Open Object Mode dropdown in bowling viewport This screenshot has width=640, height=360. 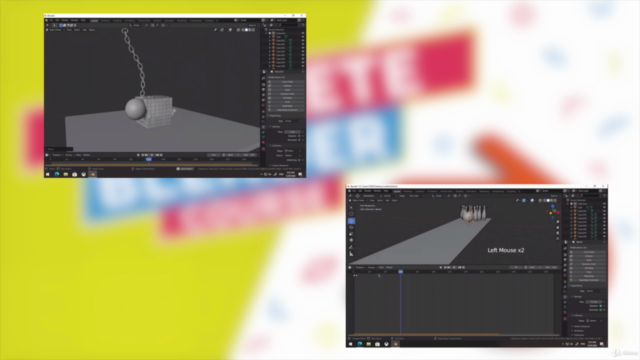[358, 200]
